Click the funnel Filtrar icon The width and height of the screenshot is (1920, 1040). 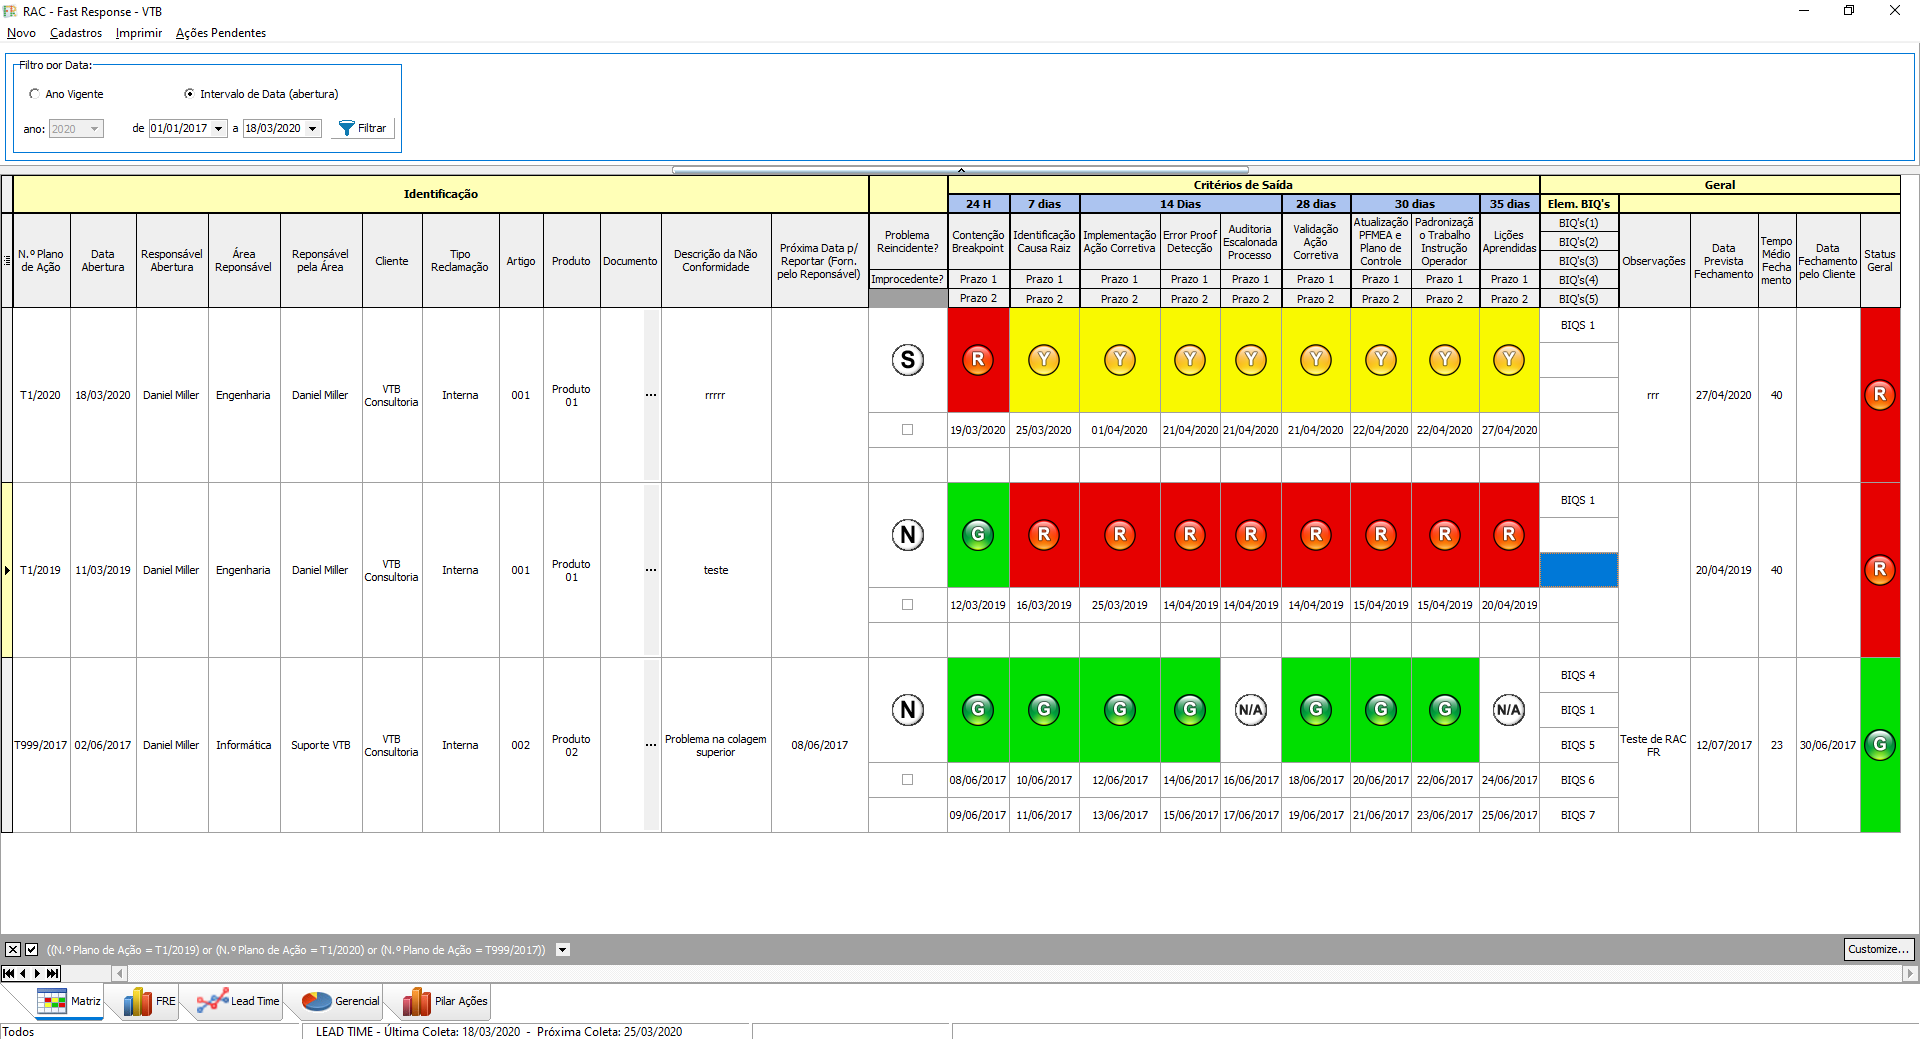pos(347,128)
